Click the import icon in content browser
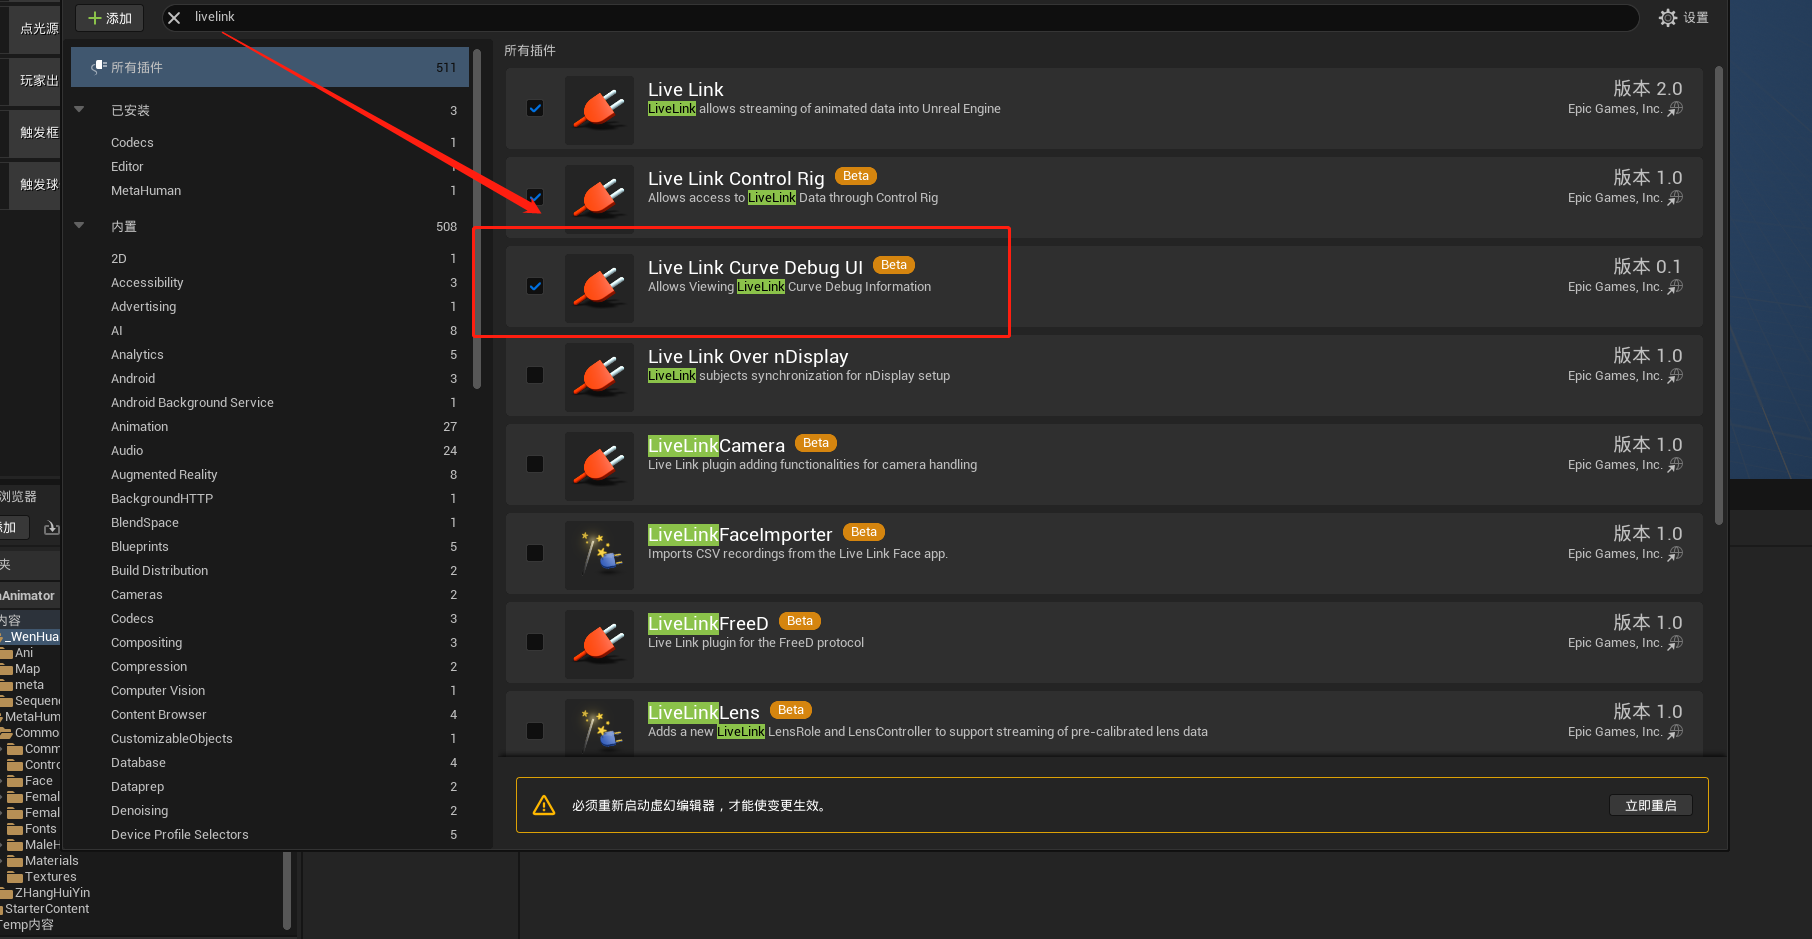 (x=51, y=528)
